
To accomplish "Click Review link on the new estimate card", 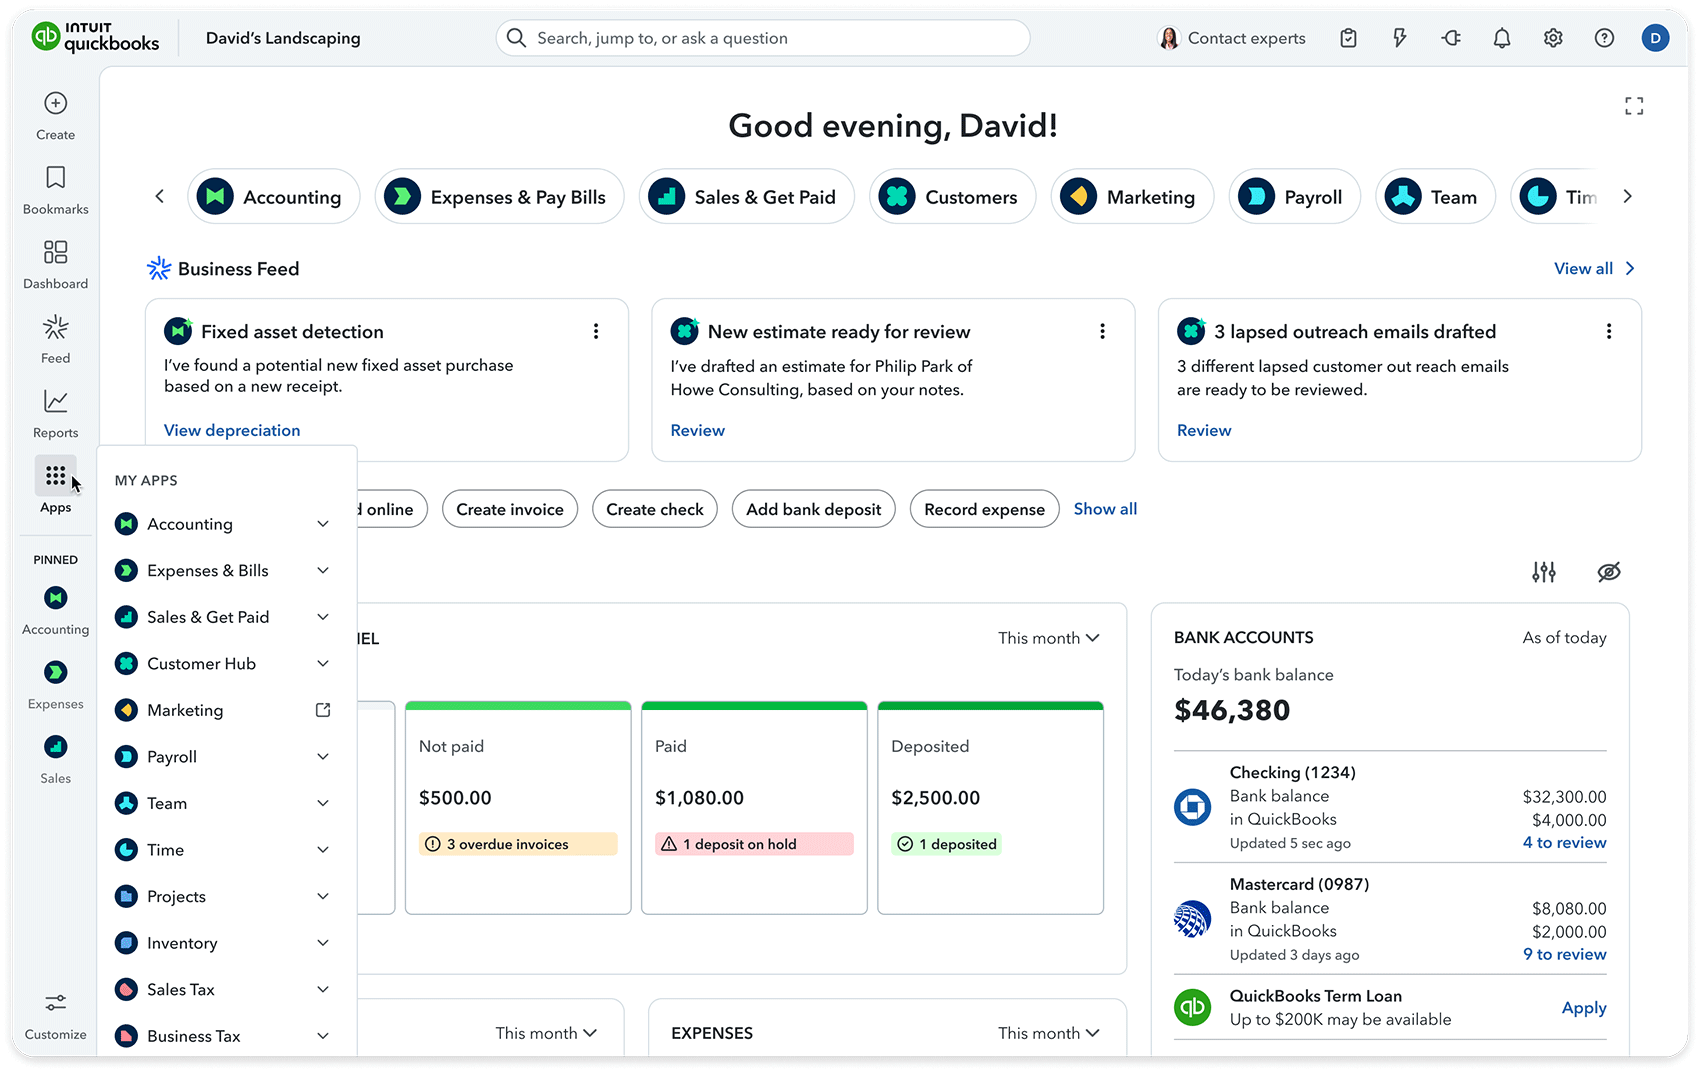I will point(697,430).
